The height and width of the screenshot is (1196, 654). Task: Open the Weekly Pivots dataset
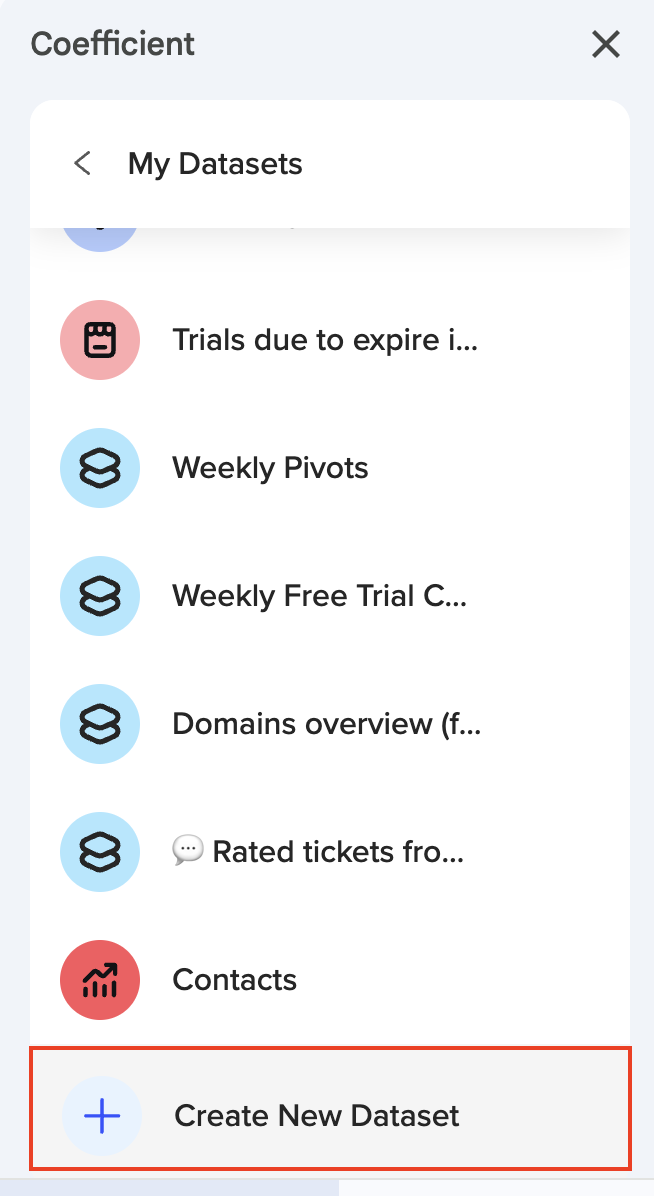tap(270, 468)
